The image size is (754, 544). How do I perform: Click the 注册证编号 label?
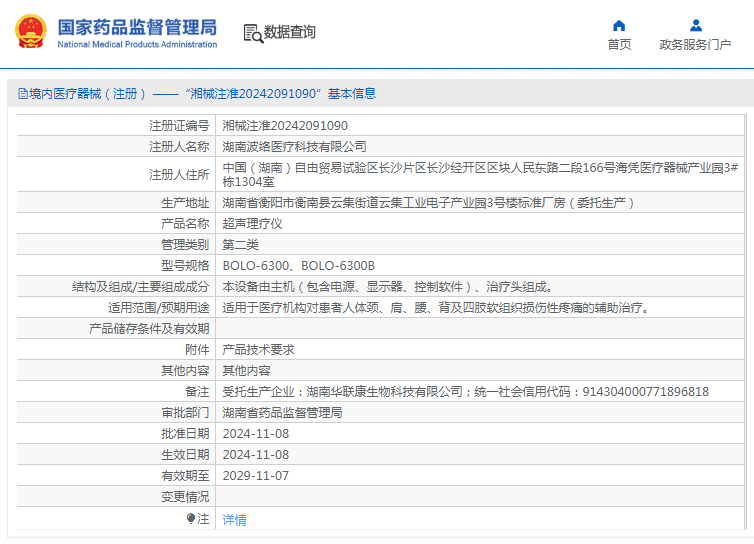click(179, 126)
